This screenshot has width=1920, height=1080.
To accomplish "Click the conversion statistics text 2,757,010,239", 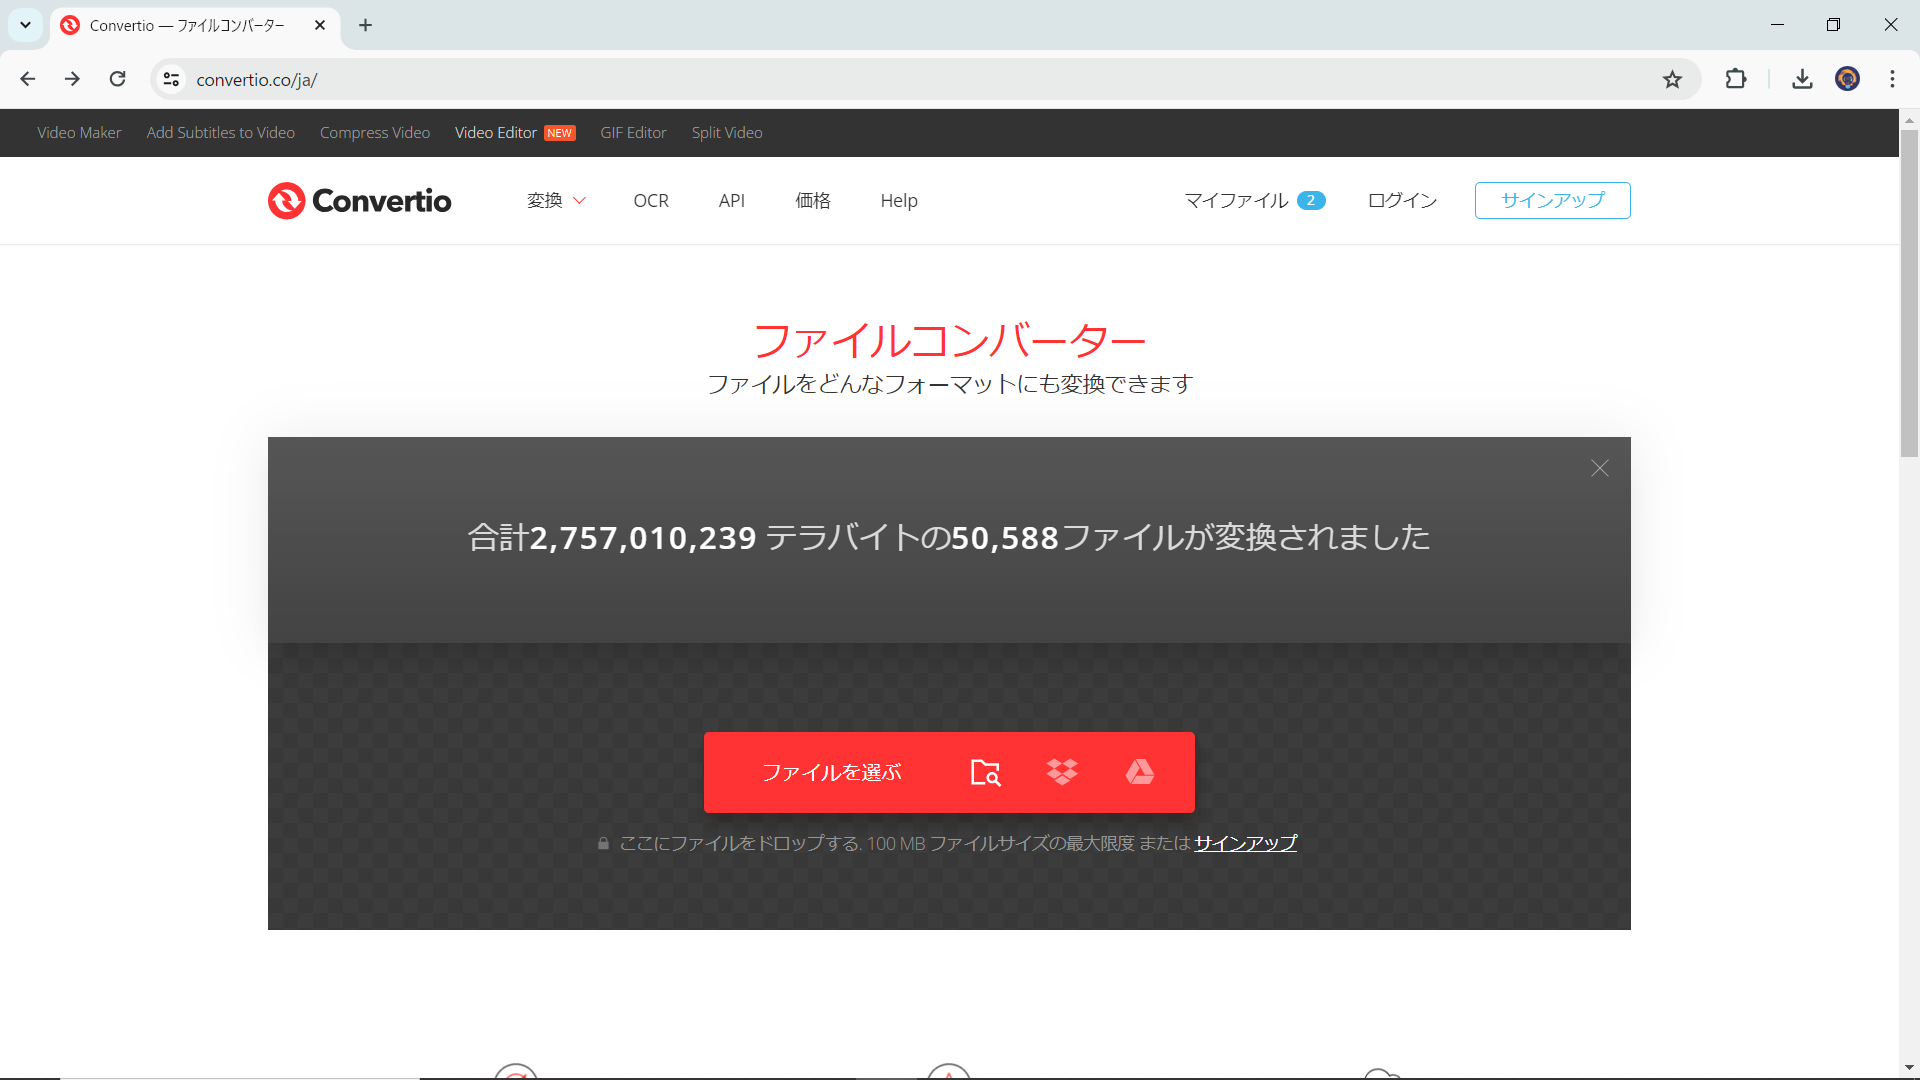I will pos(642,538).
